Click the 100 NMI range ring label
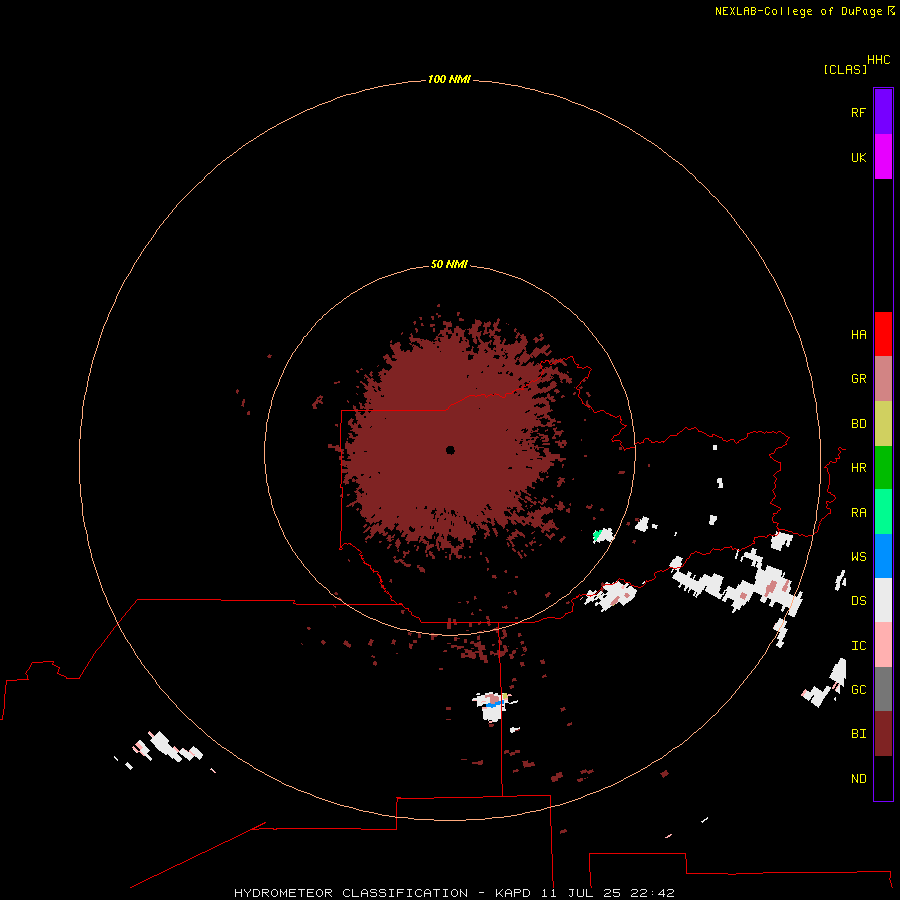The width and height of the screenshot is (900, 900). pos(449,79)
